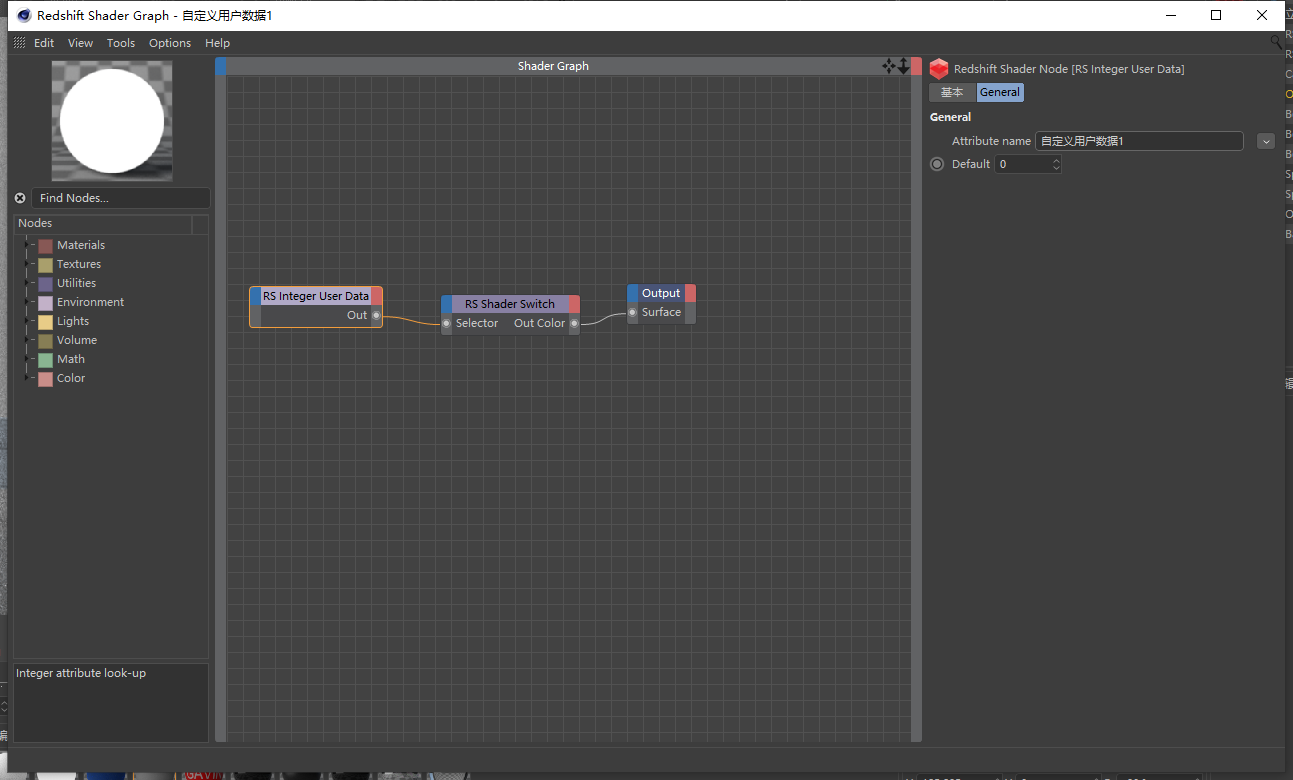This screenshot has width=1293, height=780.
Task: Click the blue input corner of the Output node
Action: [x=633, y=293]
